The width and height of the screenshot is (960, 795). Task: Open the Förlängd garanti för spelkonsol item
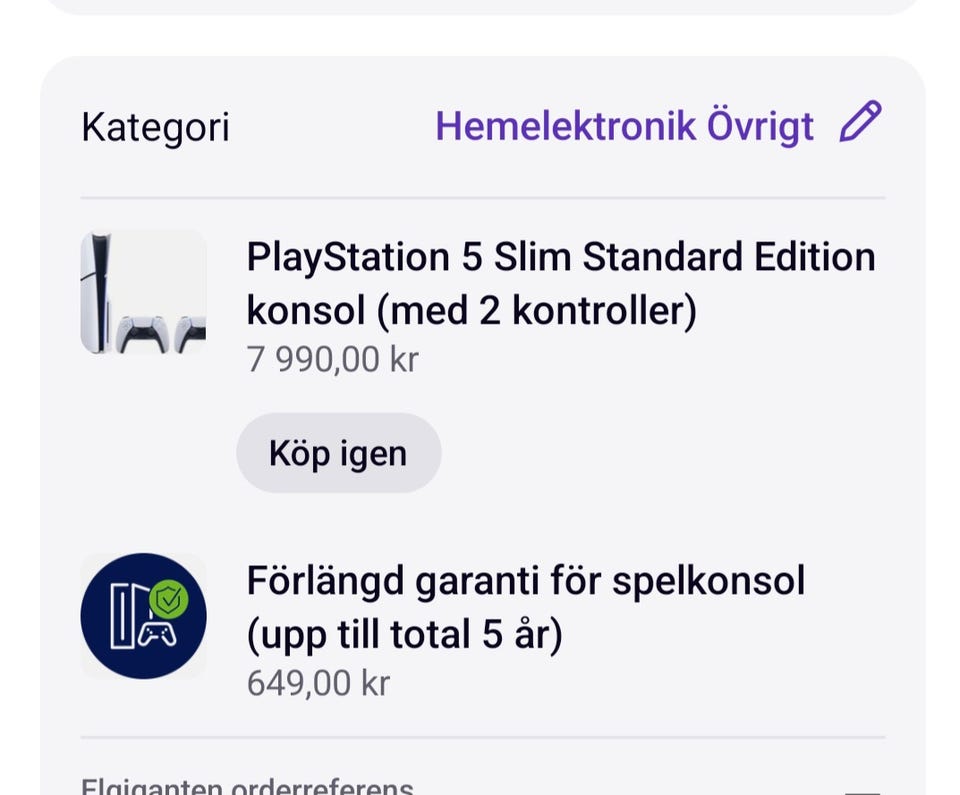525,581
